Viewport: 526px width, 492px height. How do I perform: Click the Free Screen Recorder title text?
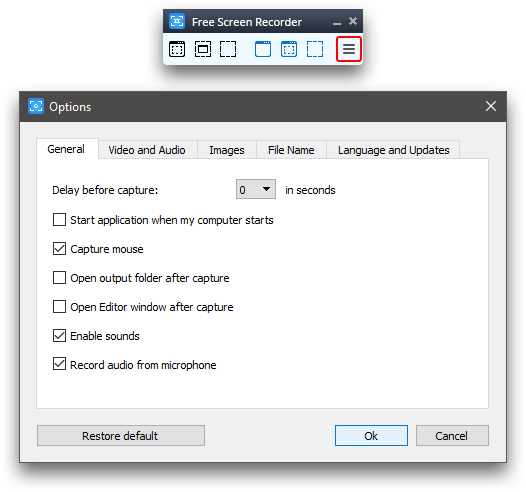click(247, 22)
